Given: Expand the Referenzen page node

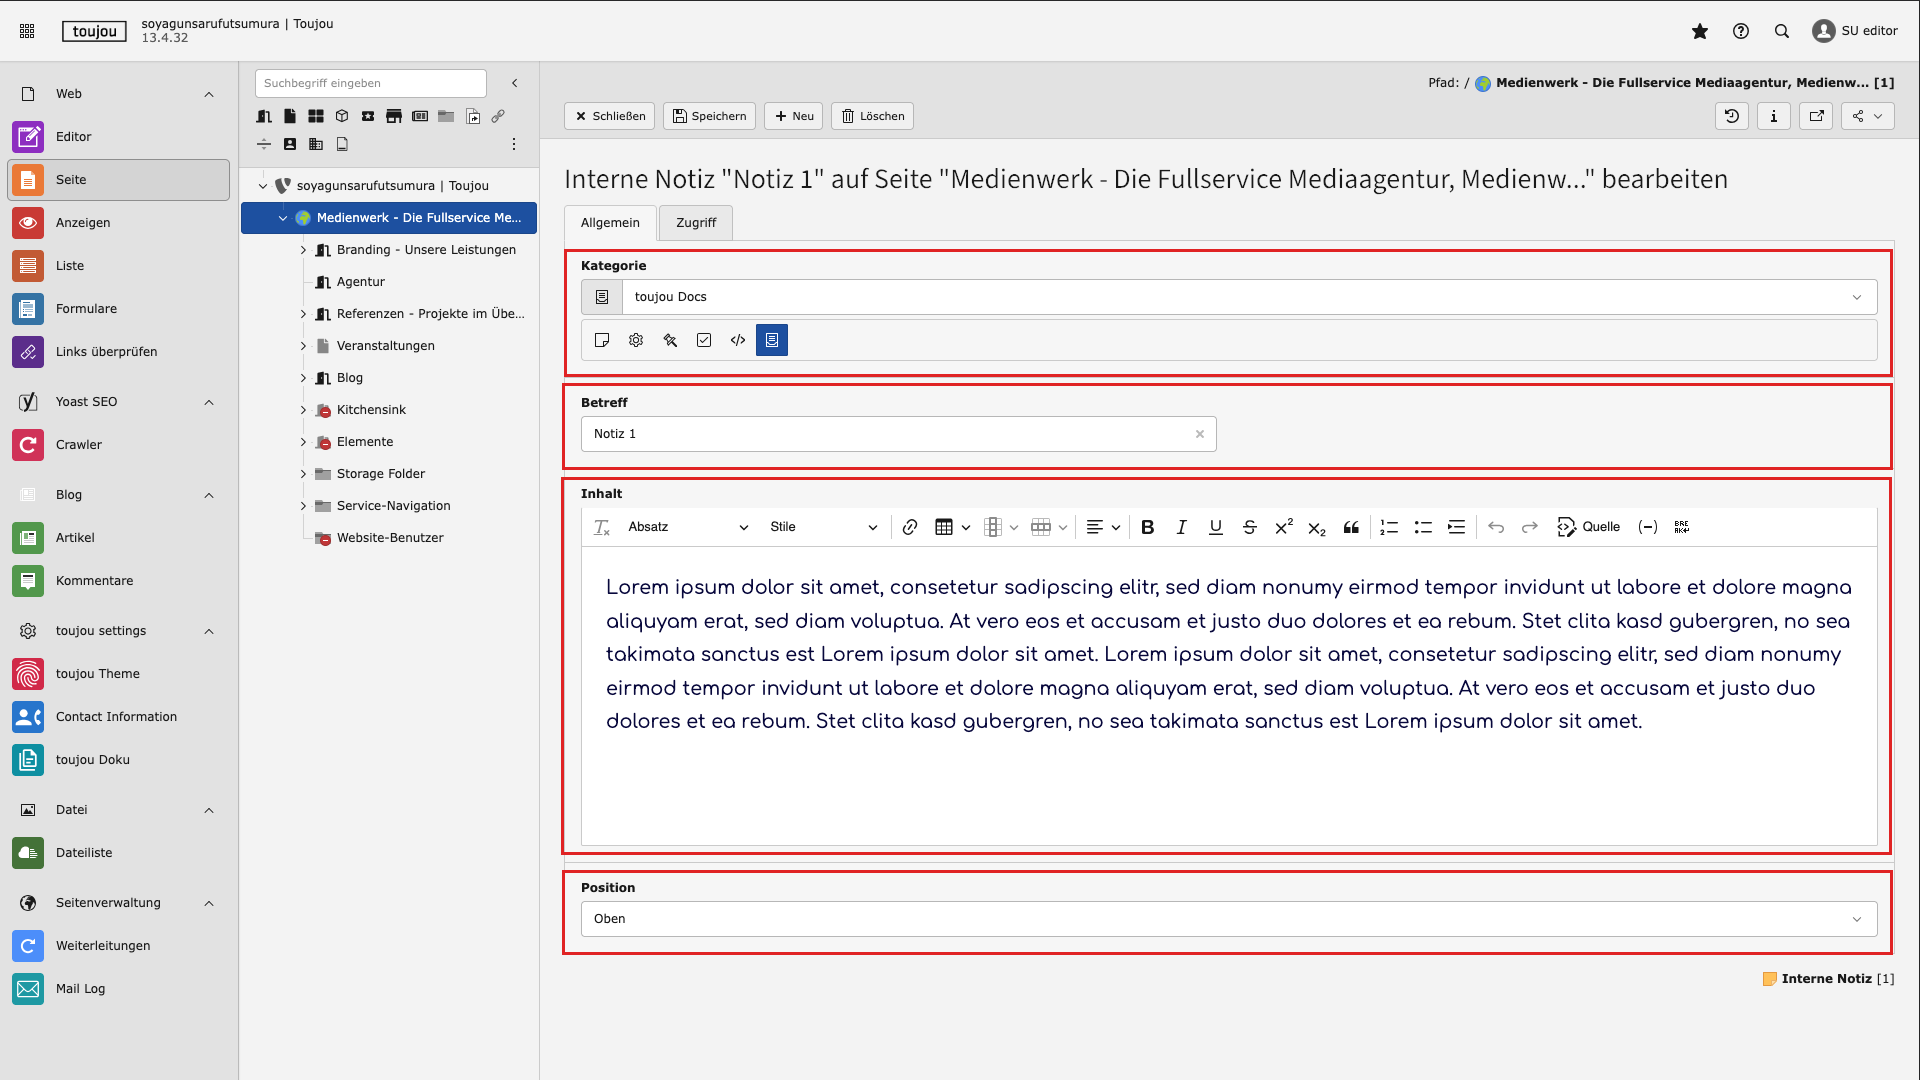Looking at the screenshot, I should point(303,314).
